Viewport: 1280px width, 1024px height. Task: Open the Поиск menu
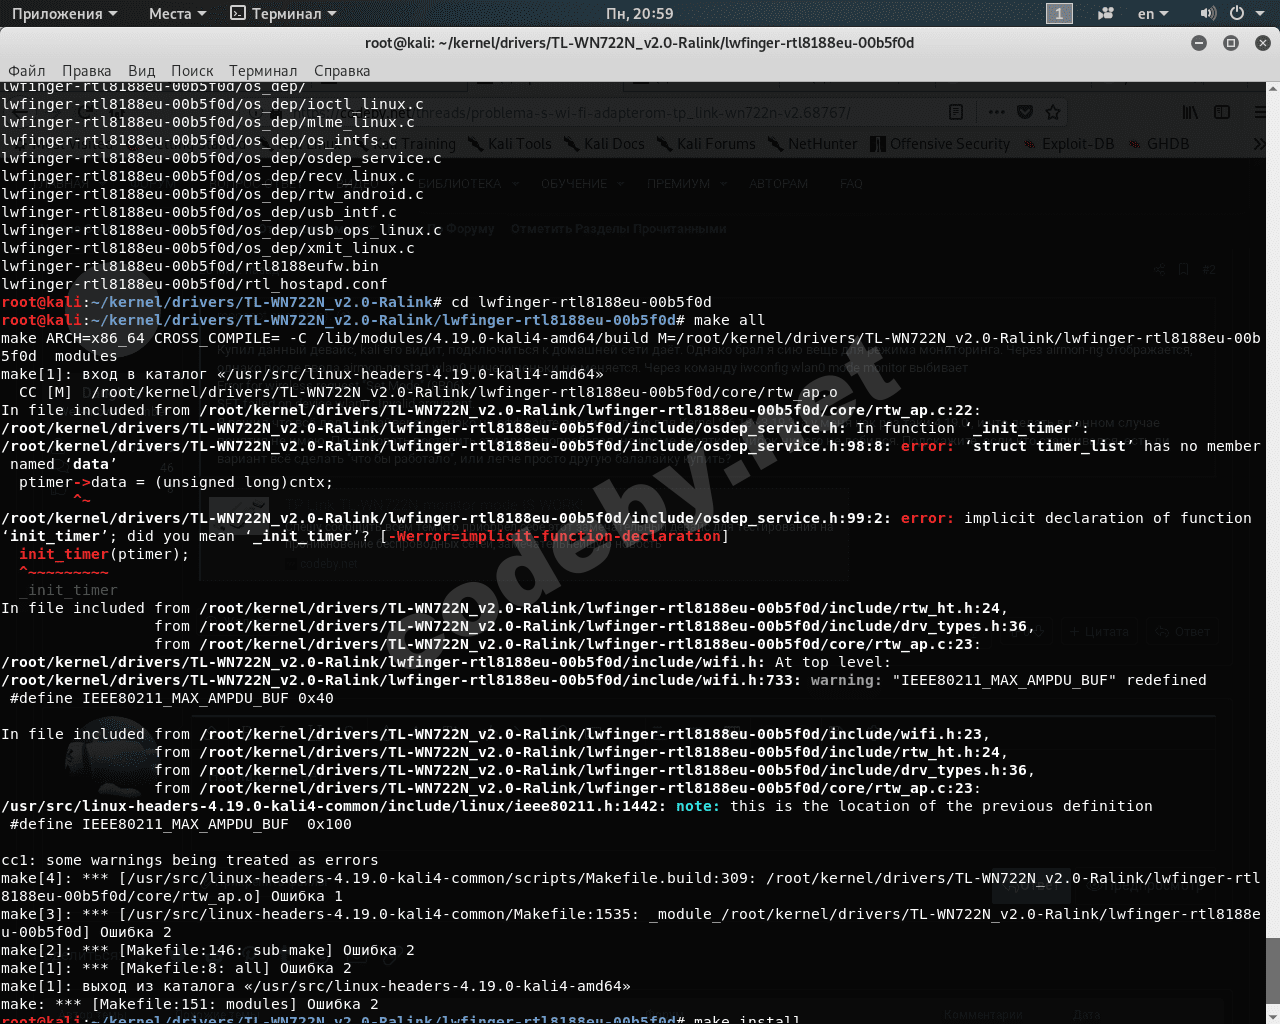(x=192, y=71)
